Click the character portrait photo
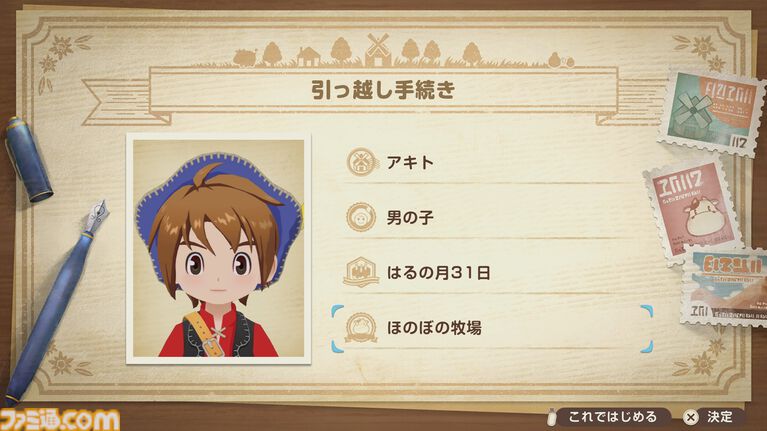The image size is (767, 431). coord(219,249)
